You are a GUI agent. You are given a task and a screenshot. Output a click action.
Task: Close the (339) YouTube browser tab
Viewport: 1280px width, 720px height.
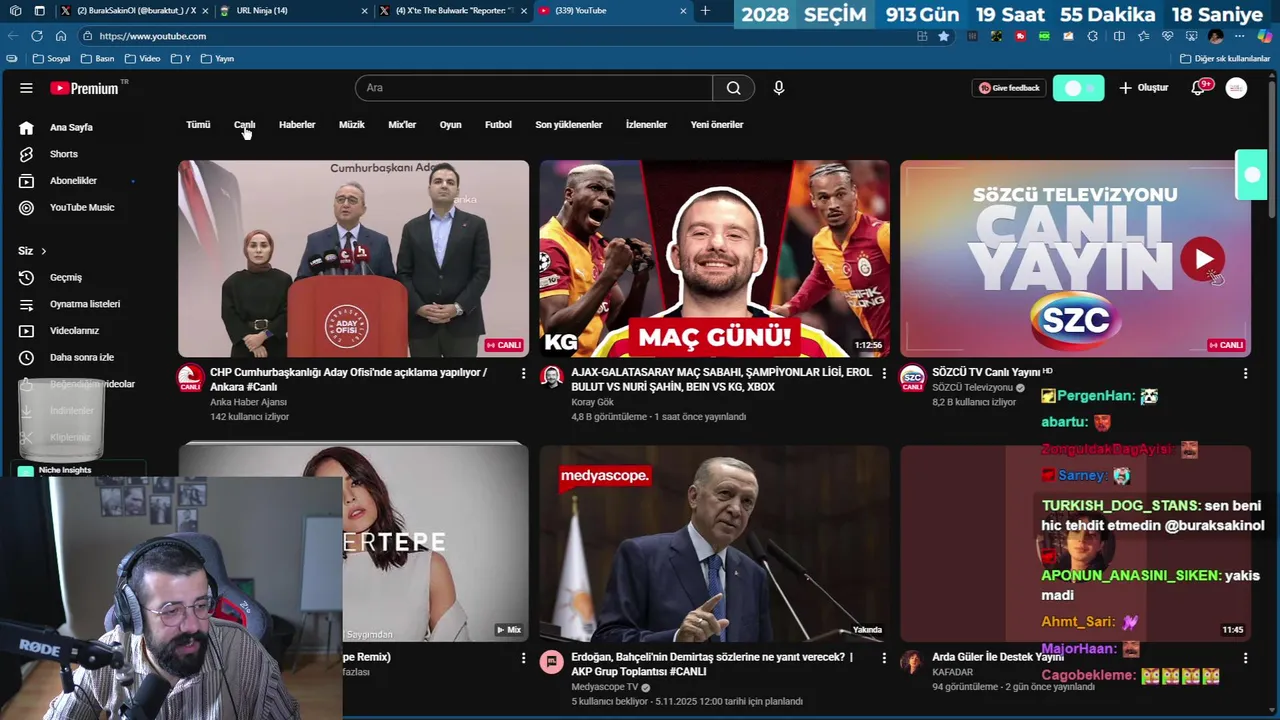[x=683, y=11]
